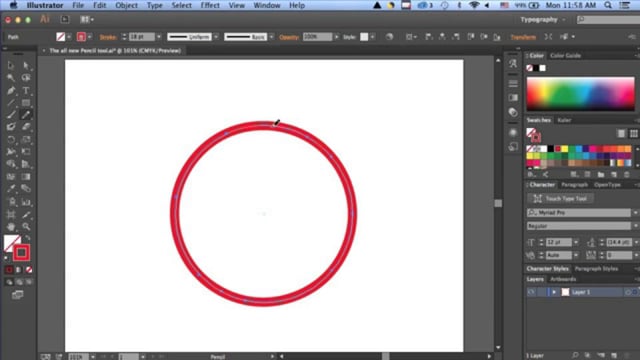Set paint mode to Color
640x360 pixels.
9,270
